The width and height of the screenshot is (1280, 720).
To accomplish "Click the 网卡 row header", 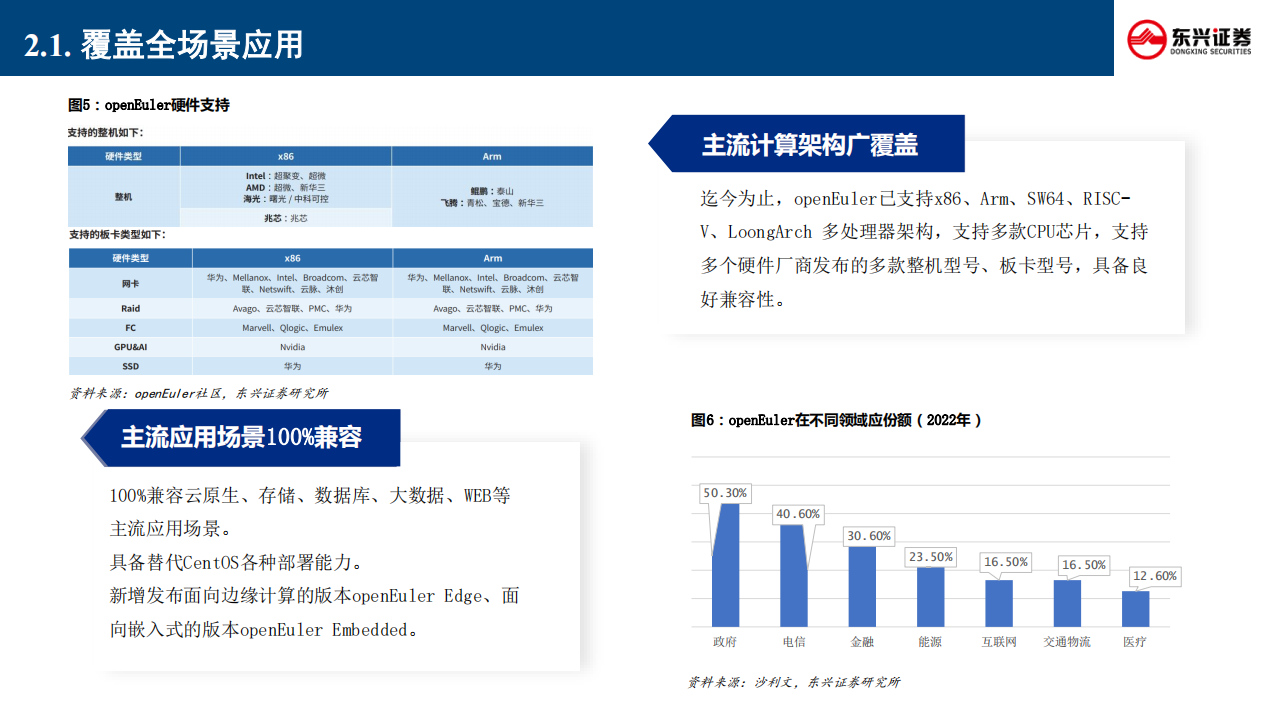I will coord(130,283).
